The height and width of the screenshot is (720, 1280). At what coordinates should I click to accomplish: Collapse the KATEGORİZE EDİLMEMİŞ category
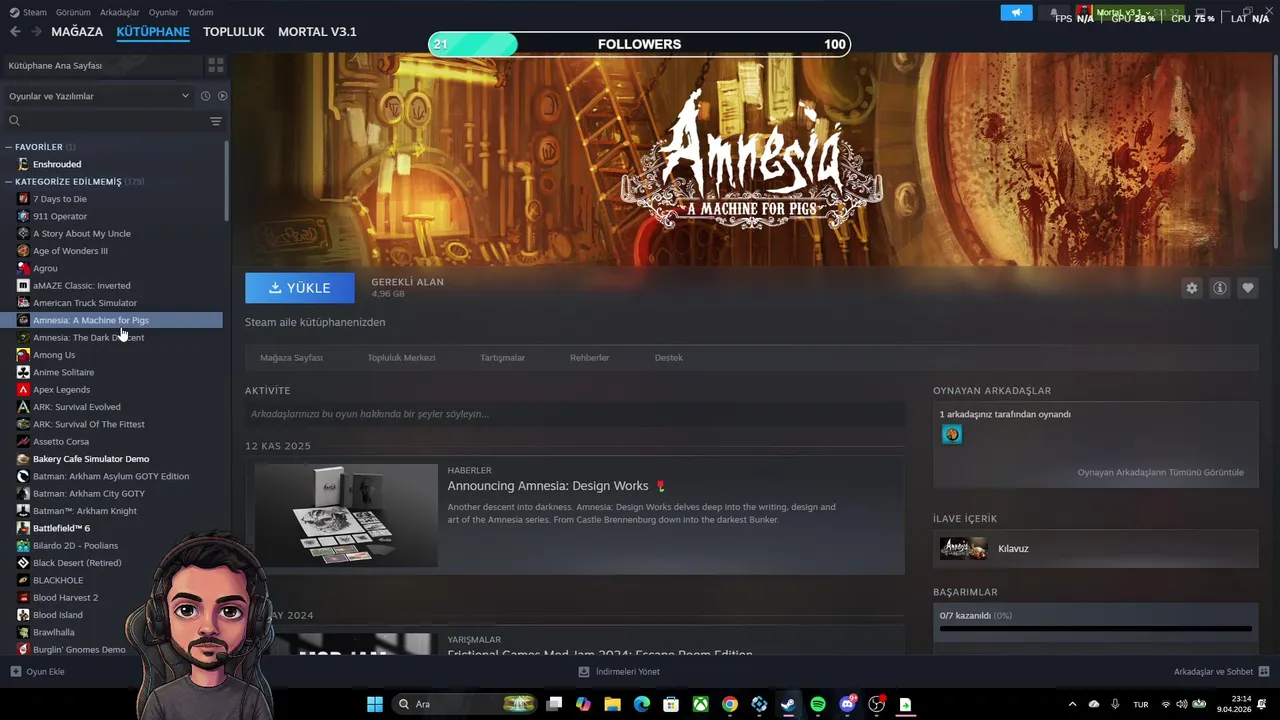pos(9,182)
